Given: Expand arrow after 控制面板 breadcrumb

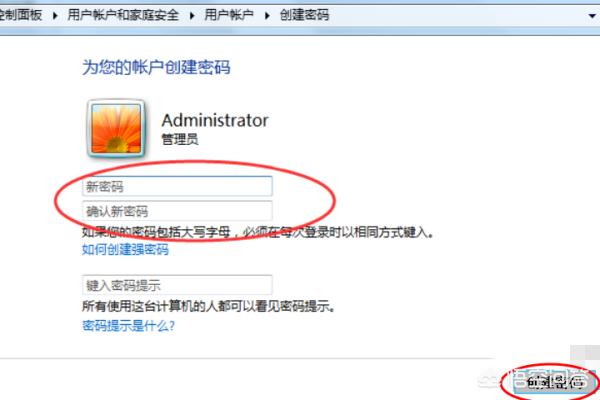Looking at the screenshot, I should coord(55,16).
